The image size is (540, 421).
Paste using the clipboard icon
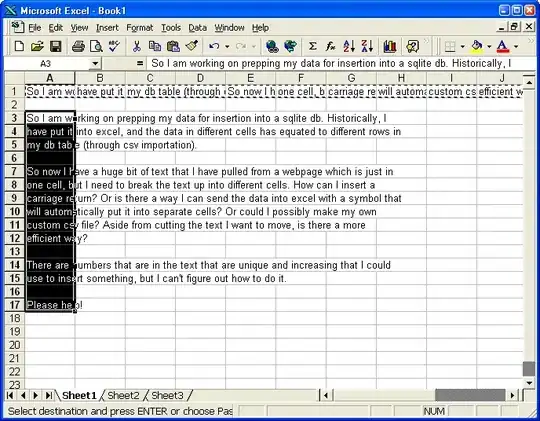[x=173, y=46]
